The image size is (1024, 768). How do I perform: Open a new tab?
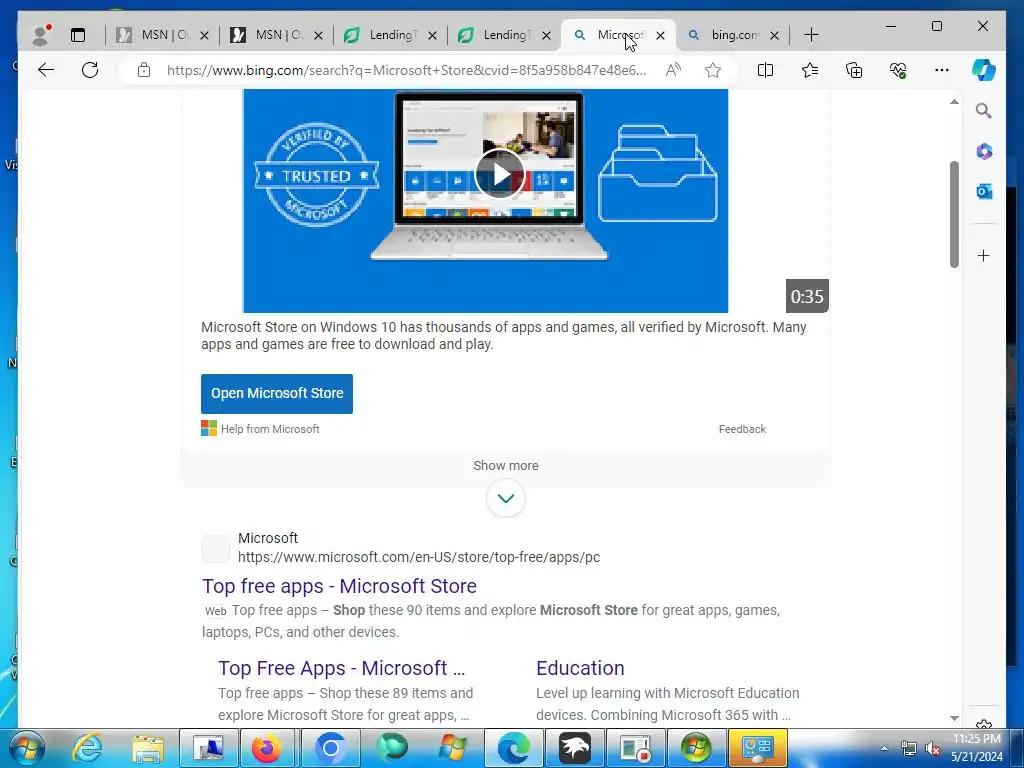click(811, 35)
